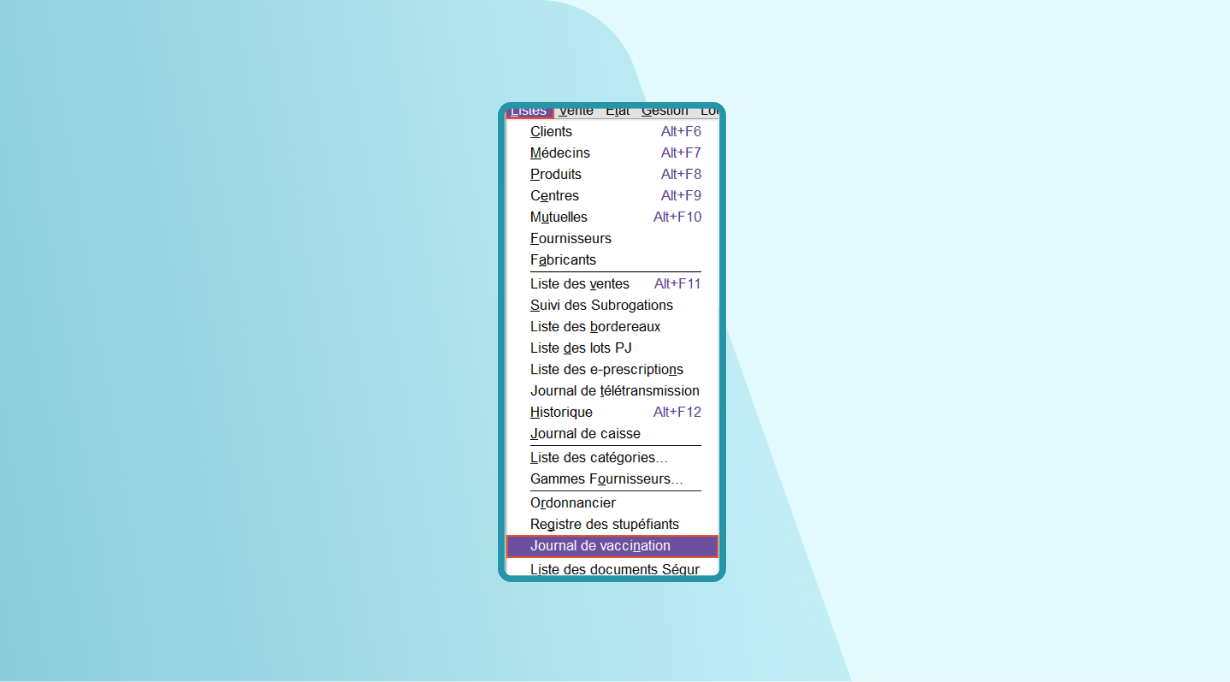Open the Clients list
The height and width of the screenshot is (682, 1230).
[552, 132]
